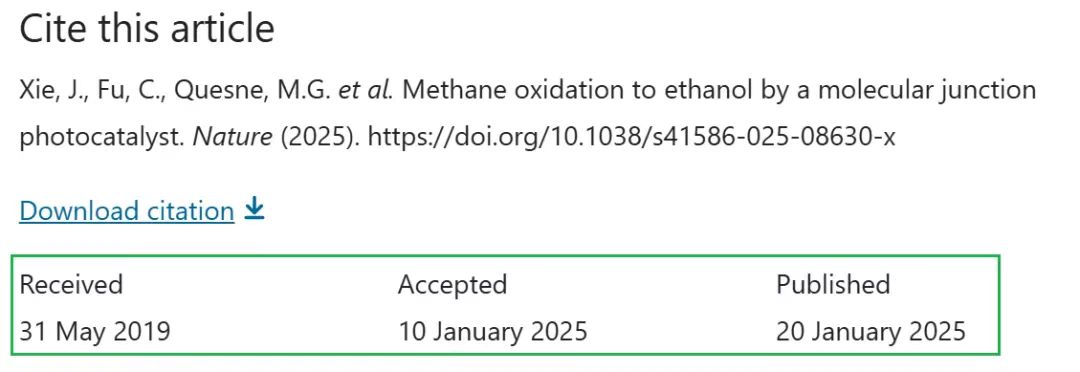This screenshot has width=1080, height=372.
Task: Select the 'Accepted' label
Action: pos(452,285)
